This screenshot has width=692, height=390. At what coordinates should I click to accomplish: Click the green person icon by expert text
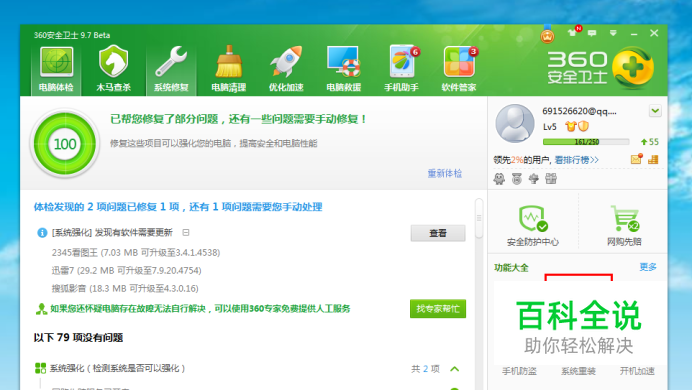pos(41,309)
